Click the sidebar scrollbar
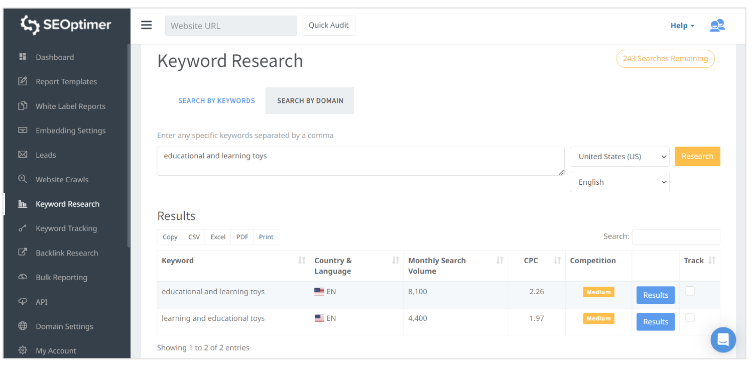The image size is (753, 371). click(x=128, y=146)
